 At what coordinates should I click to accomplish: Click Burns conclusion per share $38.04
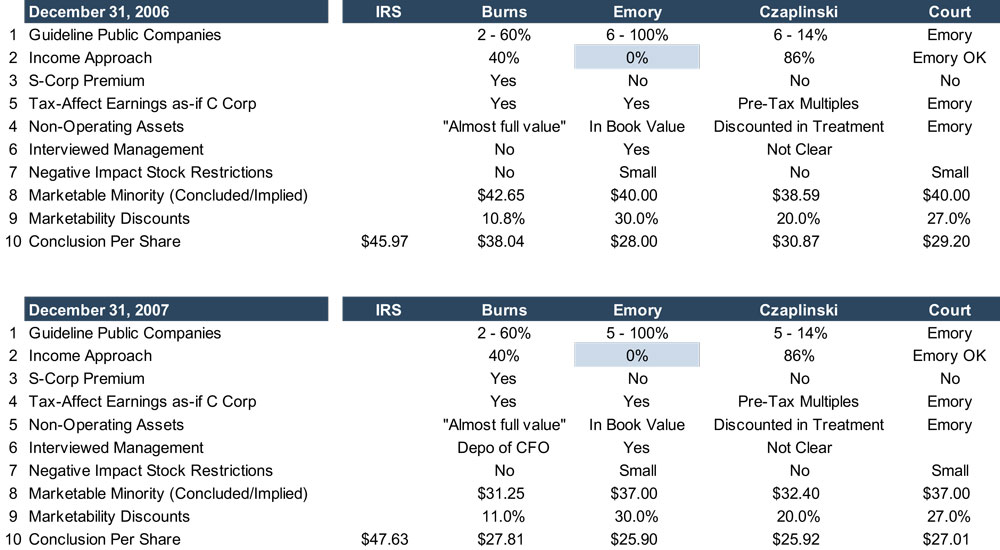503,241
